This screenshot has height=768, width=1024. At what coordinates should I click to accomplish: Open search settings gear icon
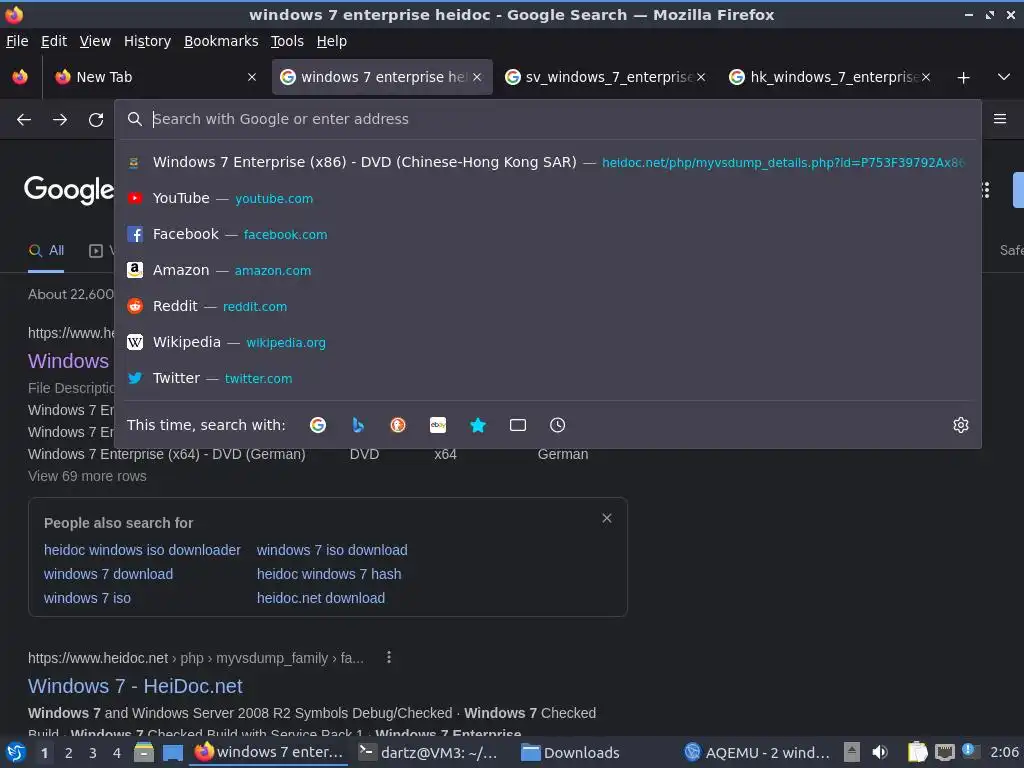961,425
